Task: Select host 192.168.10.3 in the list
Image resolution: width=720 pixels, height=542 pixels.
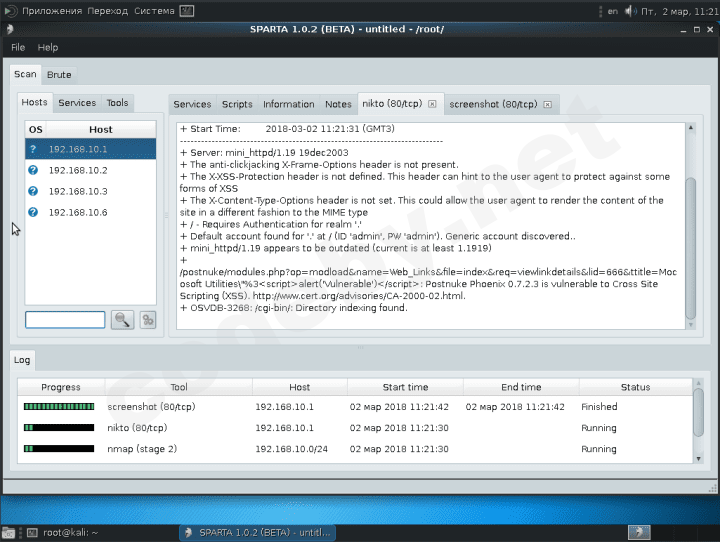Action: coord(78,191)
